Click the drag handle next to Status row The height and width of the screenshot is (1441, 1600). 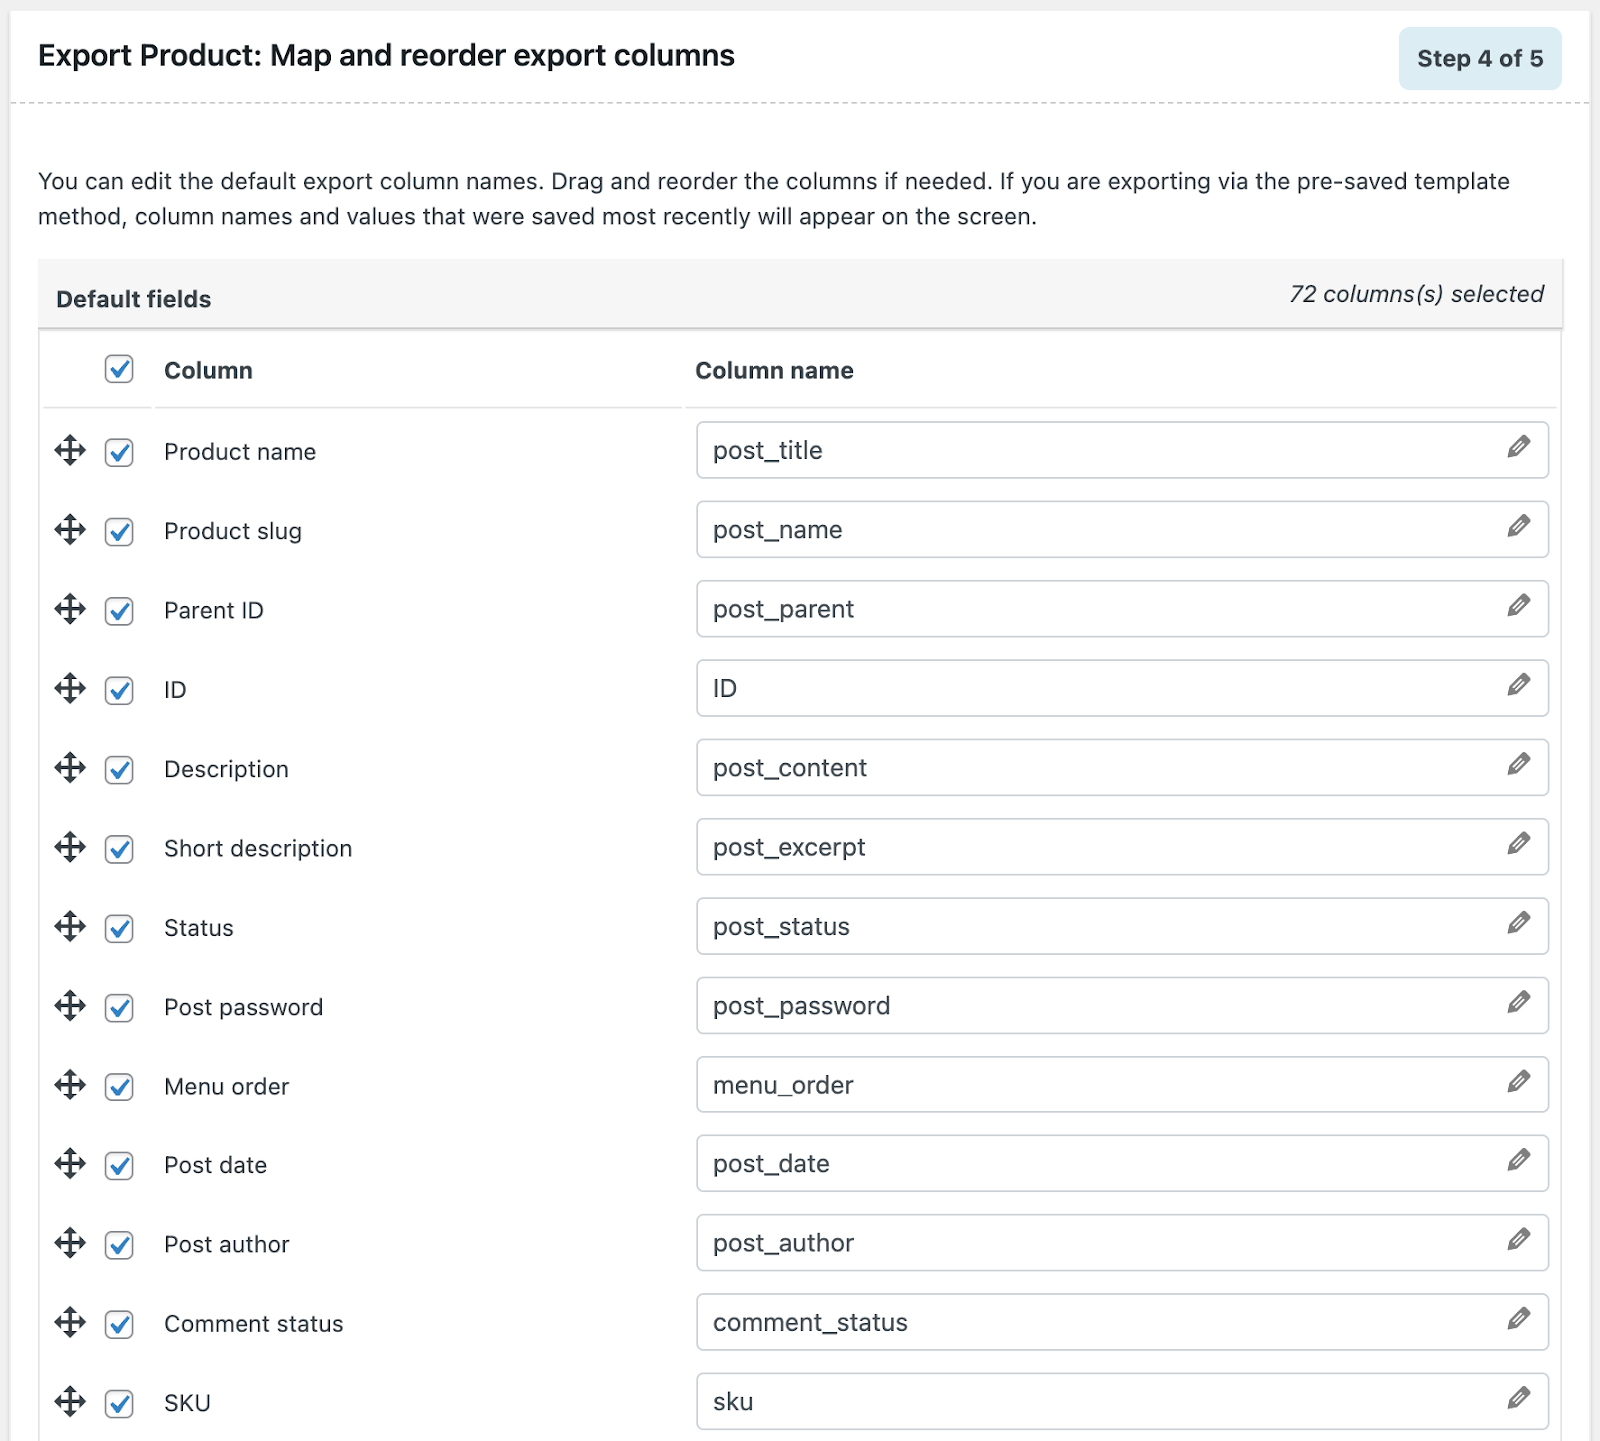(70, 927)
